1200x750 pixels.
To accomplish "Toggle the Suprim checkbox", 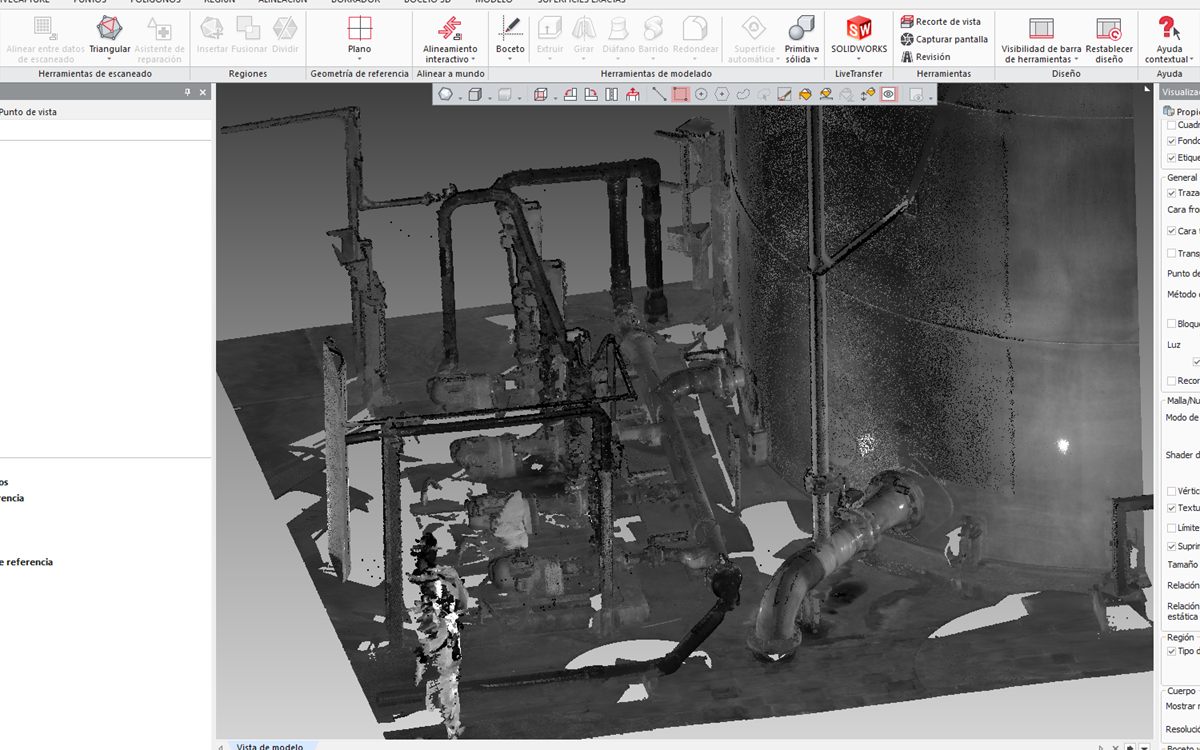I will tap(1172, 547).
